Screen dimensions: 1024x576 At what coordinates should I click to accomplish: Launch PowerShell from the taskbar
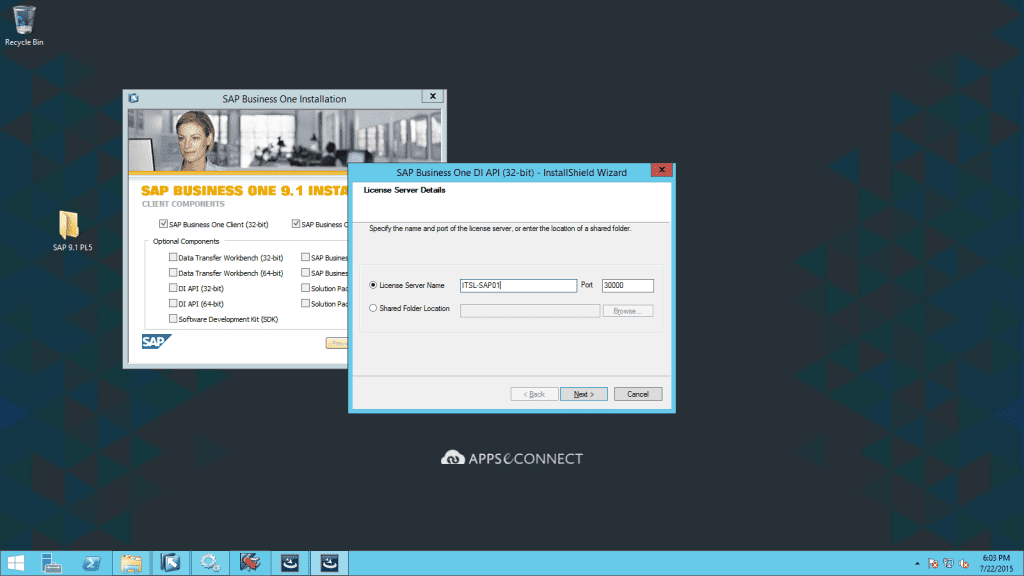90,563
